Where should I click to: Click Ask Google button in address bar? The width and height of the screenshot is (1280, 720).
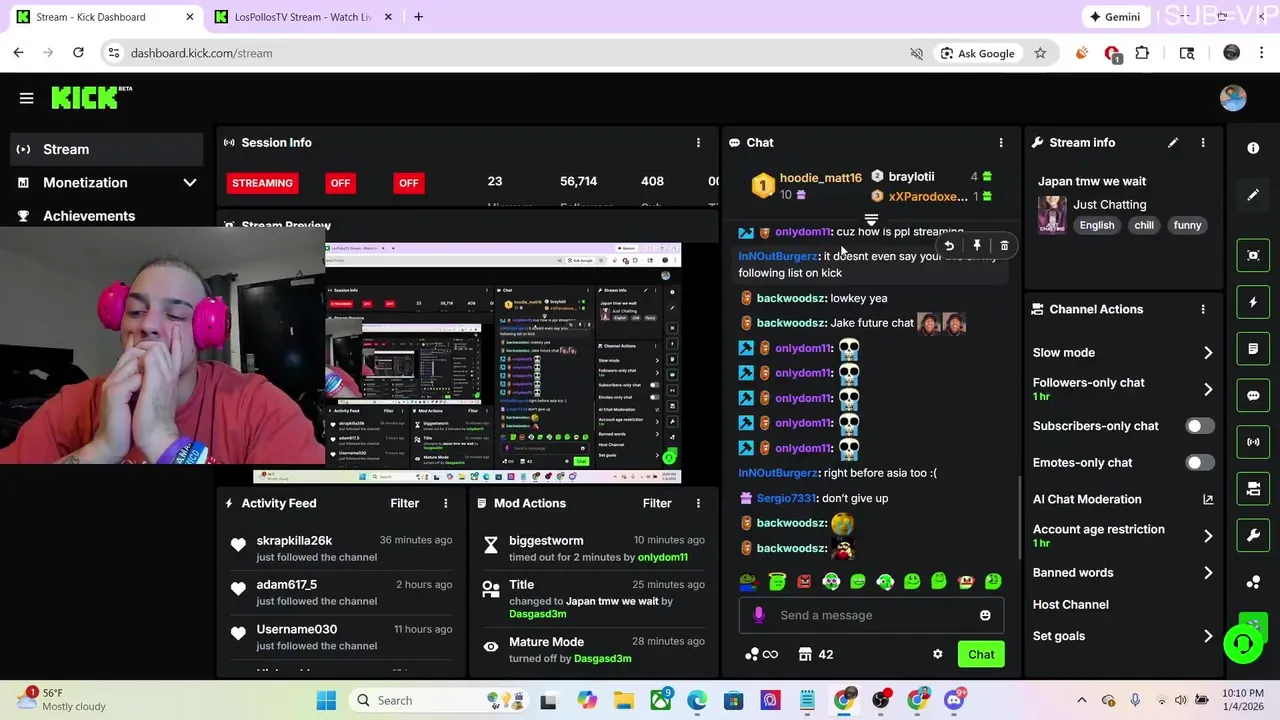click(978, 53)
